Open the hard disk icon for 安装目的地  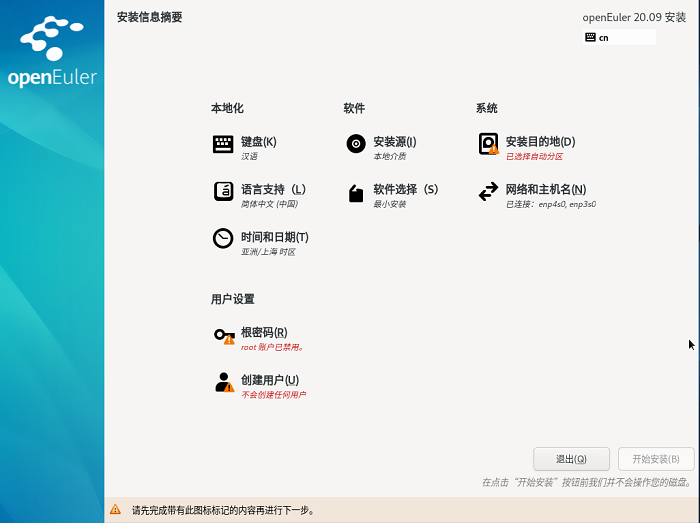pyautogui.click(x=488, y=144)
